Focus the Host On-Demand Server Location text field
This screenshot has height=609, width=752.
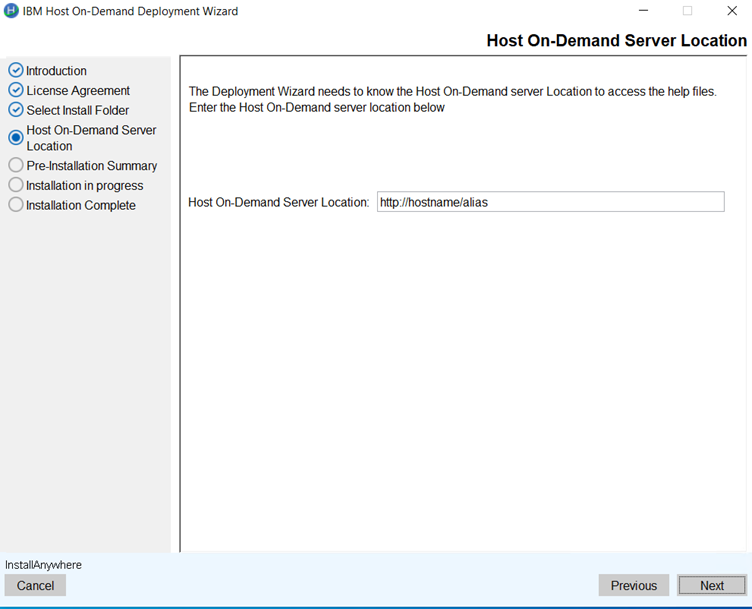[550, 202]
